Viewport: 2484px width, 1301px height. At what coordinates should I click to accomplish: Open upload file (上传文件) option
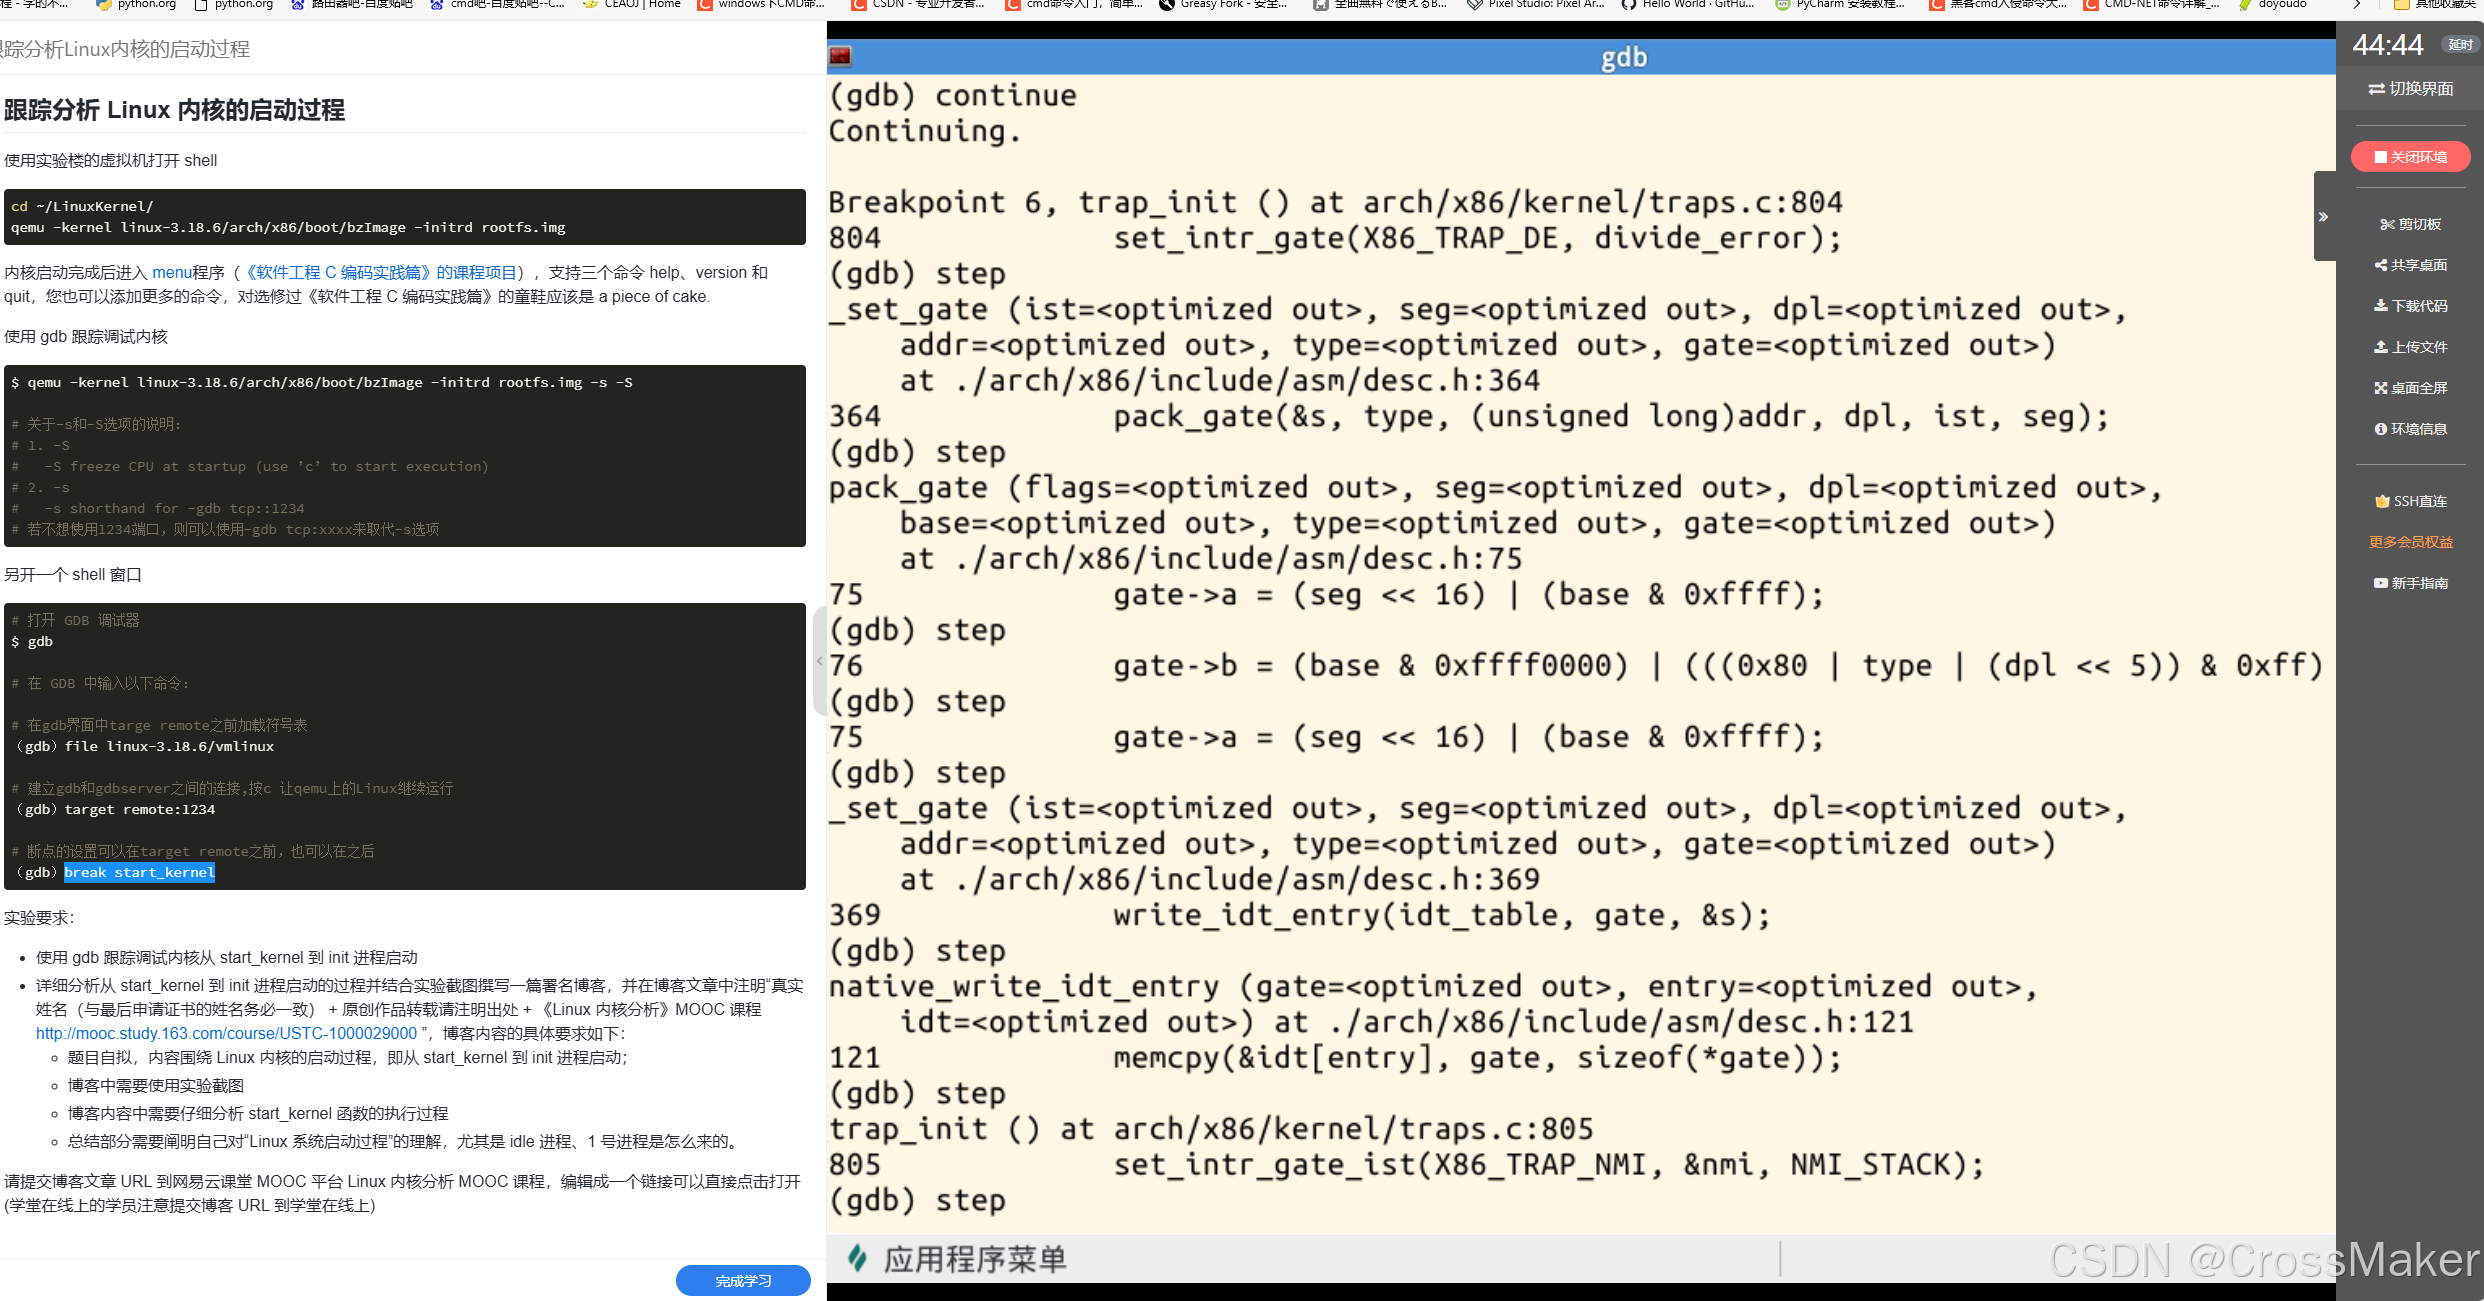click(x=2410, y=347)
